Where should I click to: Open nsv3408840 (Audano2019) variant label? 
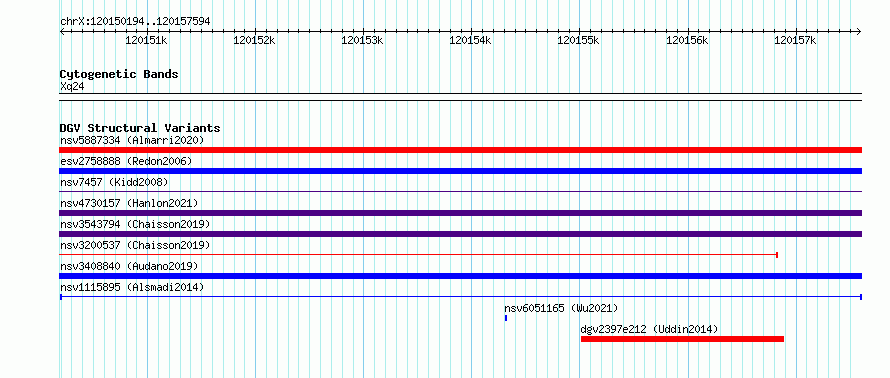pos(129,266)
